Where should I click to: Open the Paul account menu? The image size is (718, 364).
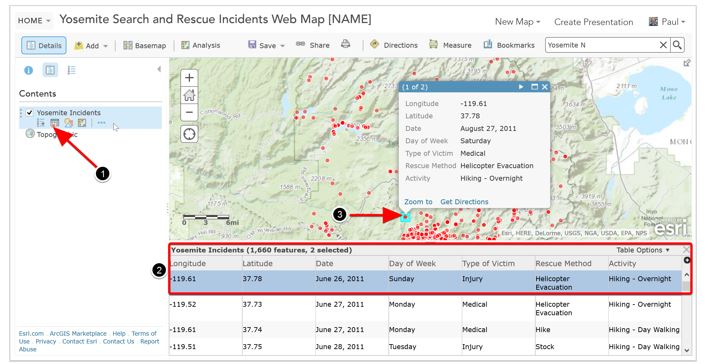click(667, 22)
